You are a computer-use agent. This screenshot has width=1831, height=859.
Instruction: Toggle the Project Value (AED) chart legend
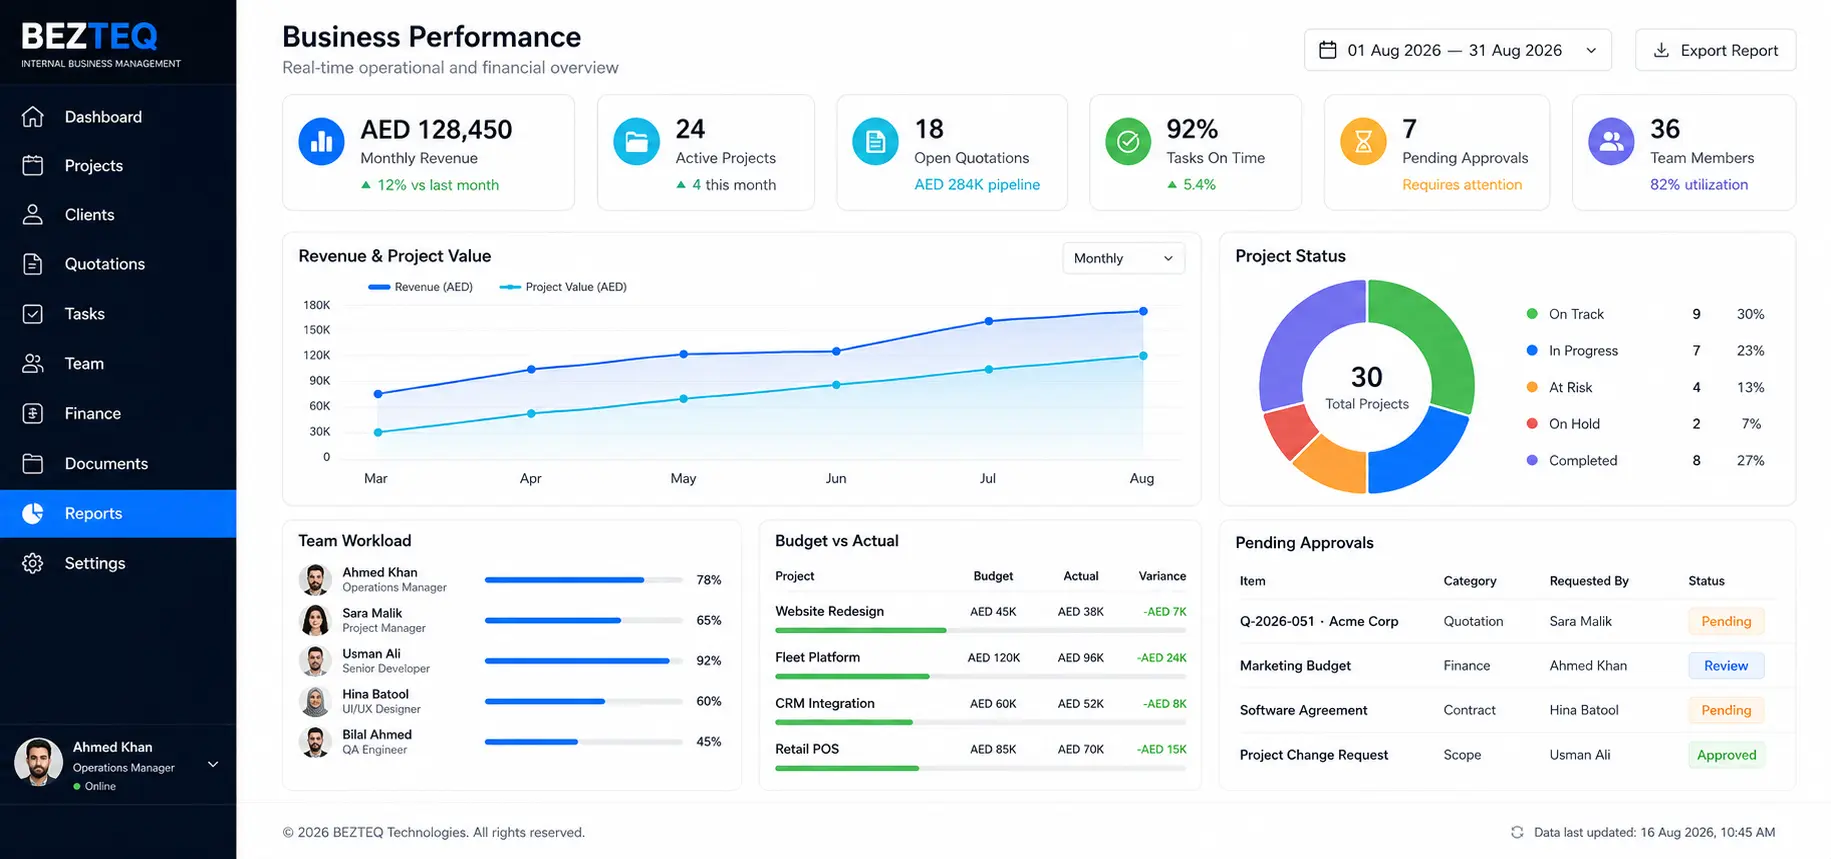point(563,287)
